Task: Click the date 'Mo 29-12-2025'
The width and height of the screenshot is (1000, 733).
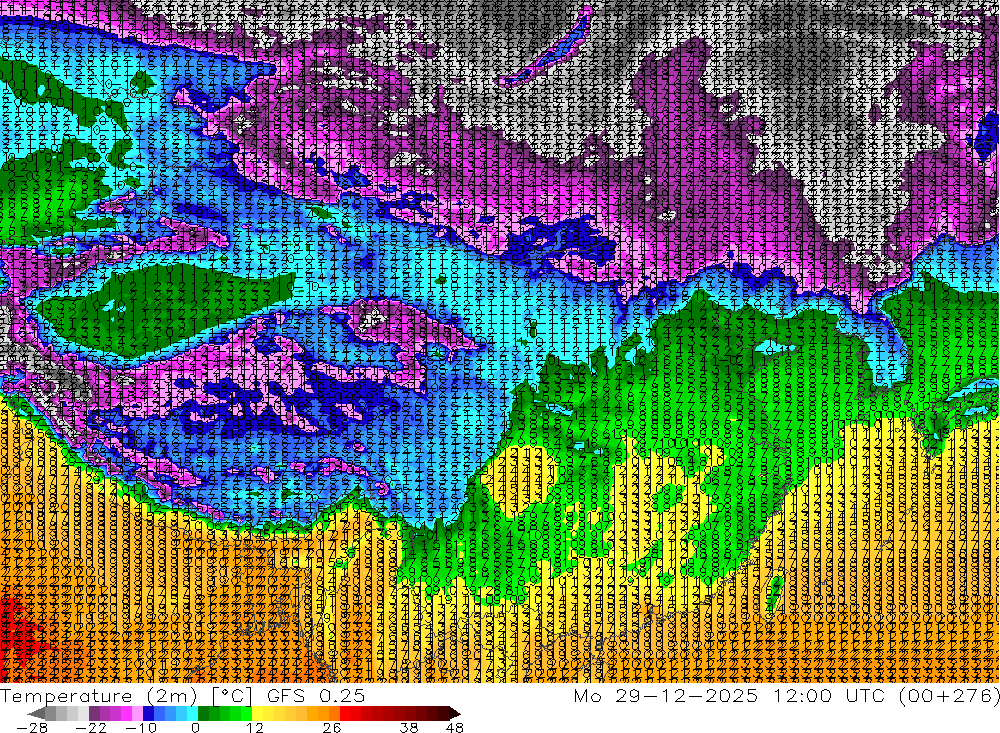Action: (666, 695)
